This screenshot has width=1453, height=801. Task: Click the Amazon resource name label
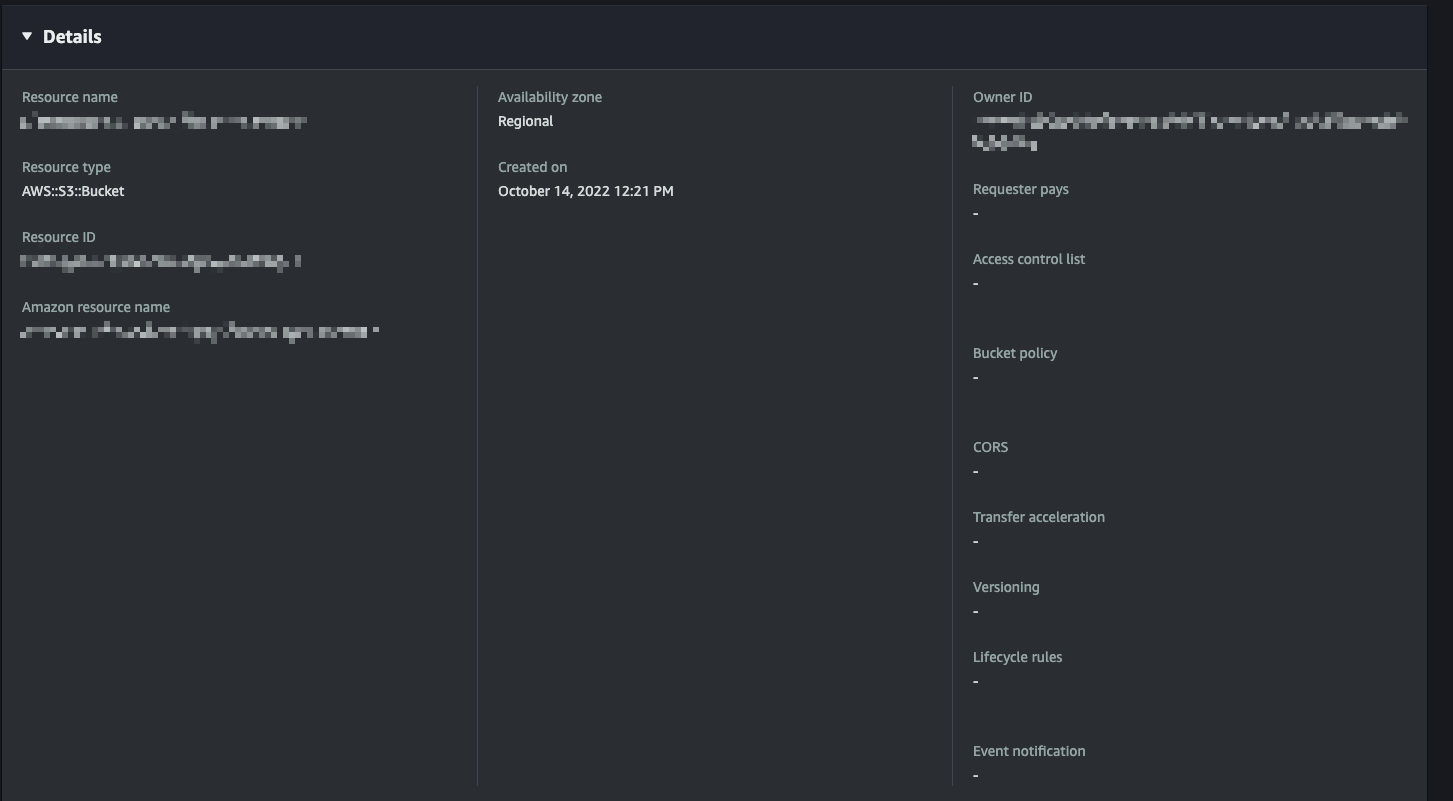96,307
